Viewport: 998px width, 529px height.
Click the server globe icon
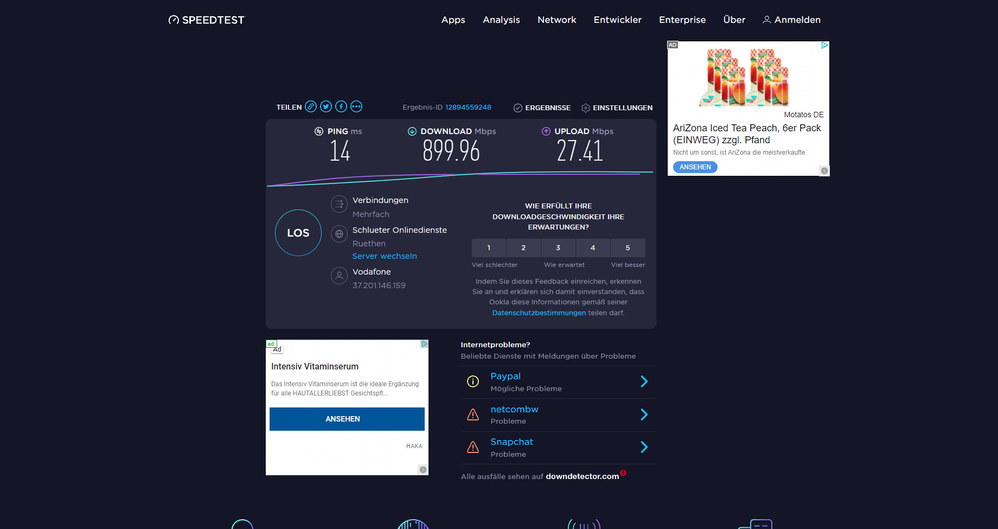pos(339,234)
